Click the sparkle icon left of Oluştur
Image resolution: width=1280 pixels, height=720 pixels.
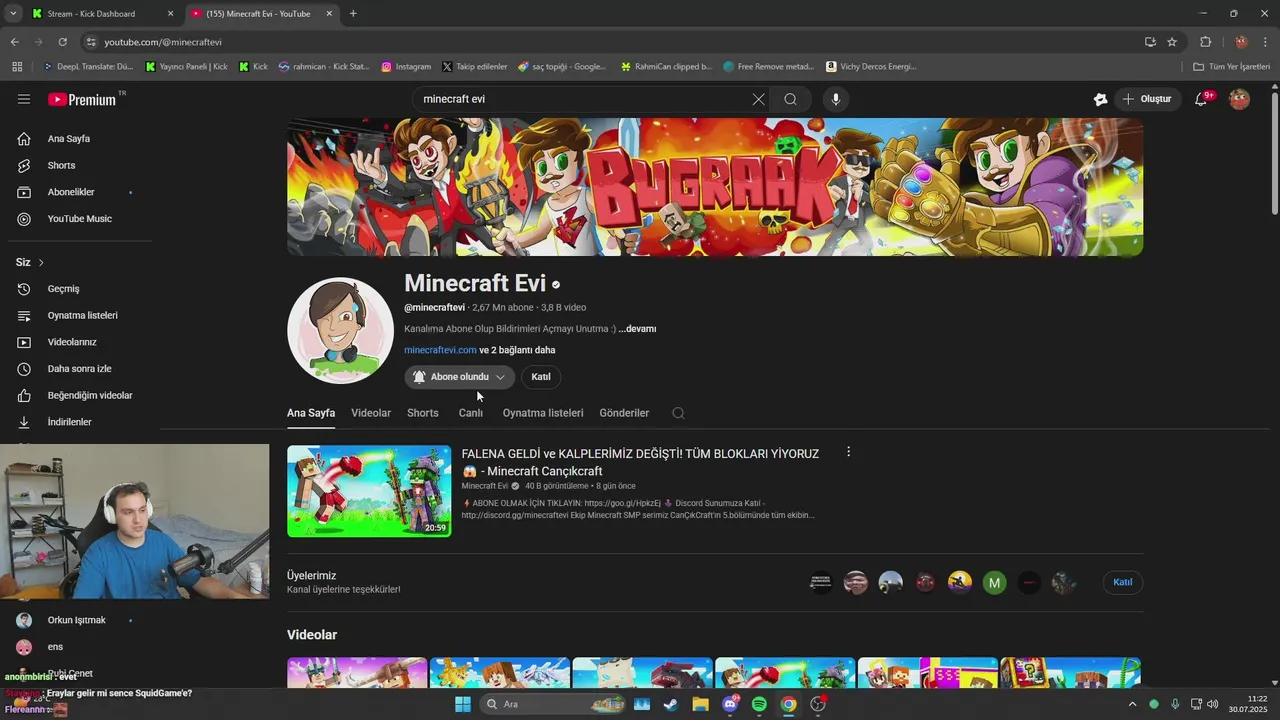point(1100,99)
